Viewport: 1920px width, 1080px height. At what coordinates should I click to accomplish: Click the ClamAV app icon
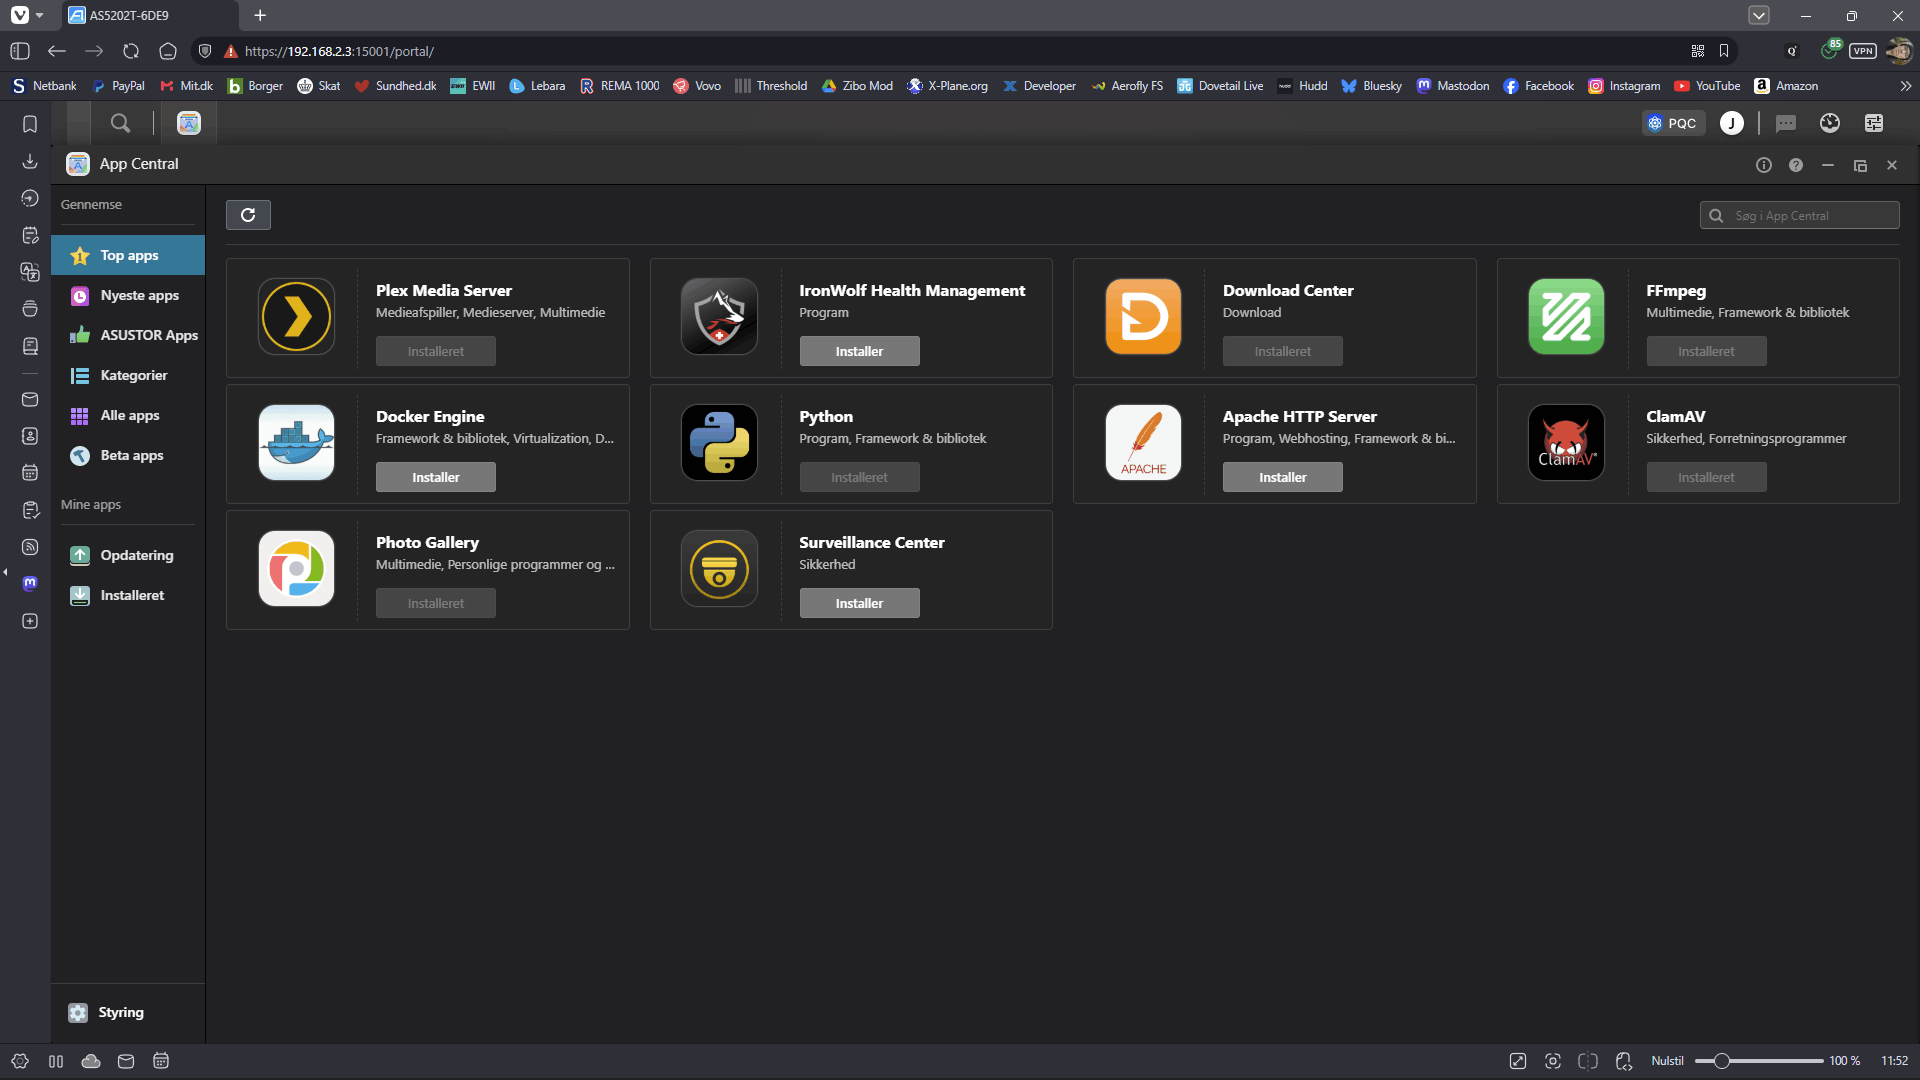pos(1566,443)
